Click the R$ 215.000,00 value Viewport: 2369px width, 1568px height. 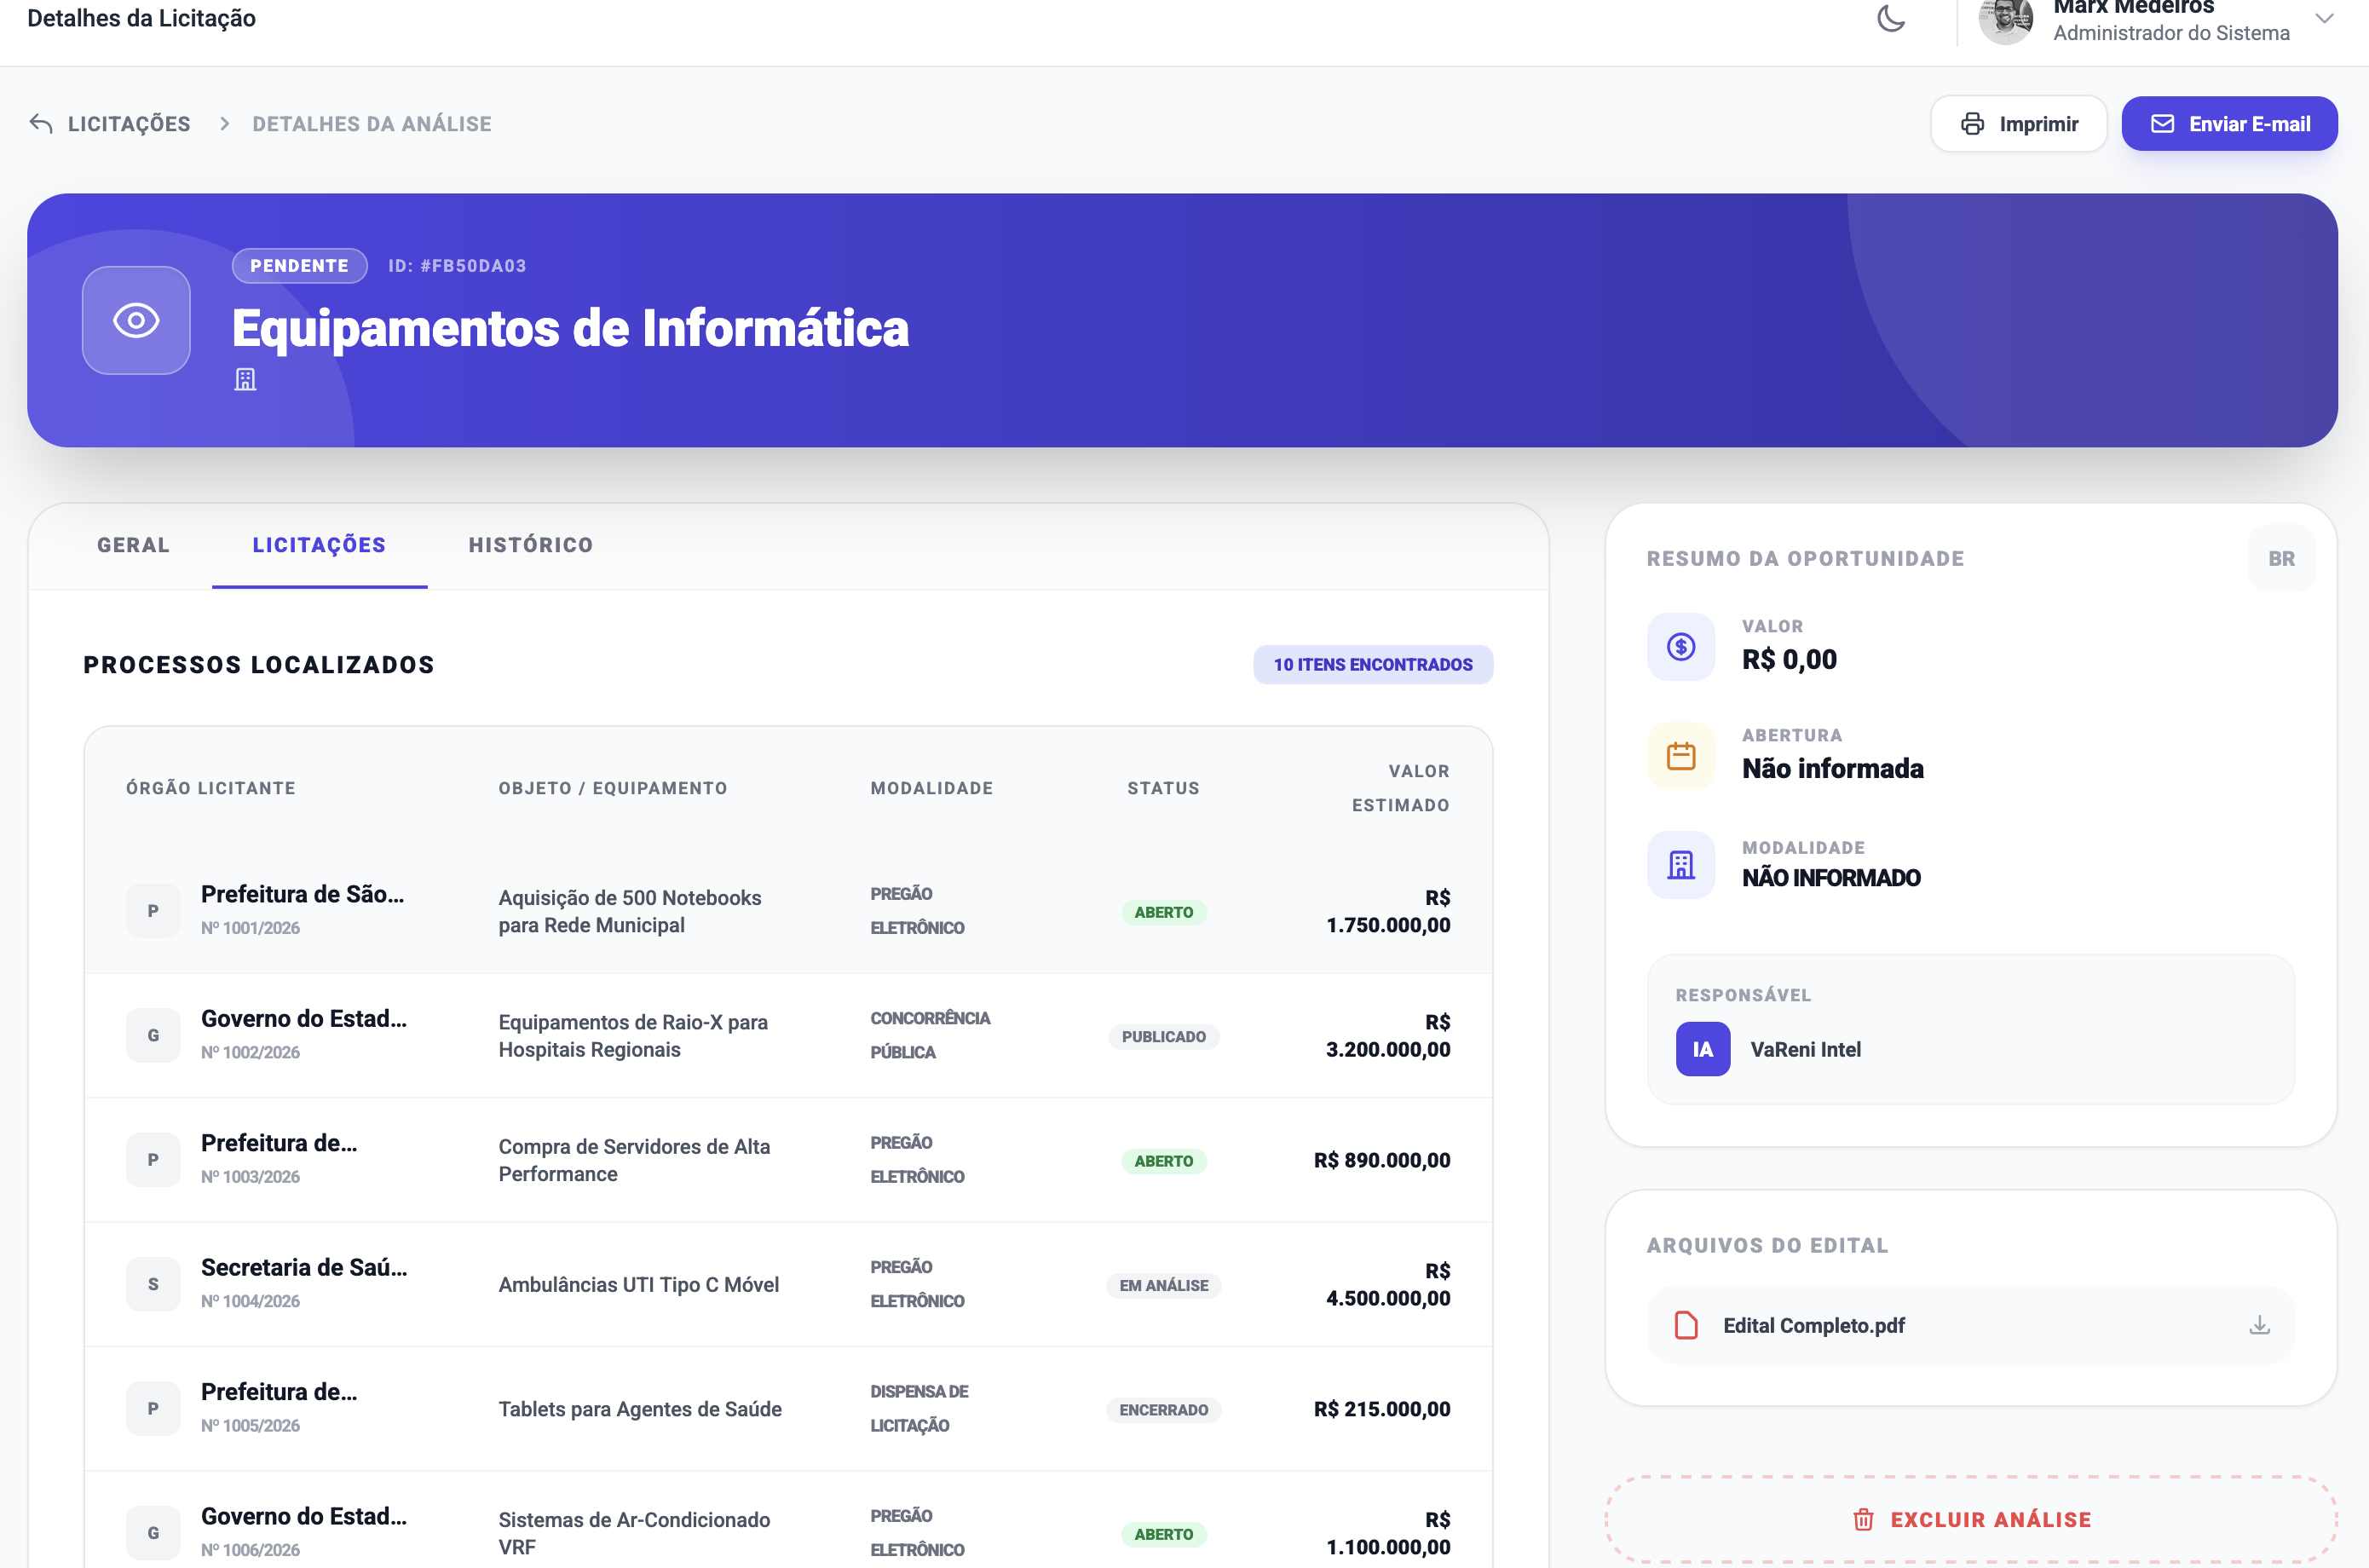[1382, 1409]
